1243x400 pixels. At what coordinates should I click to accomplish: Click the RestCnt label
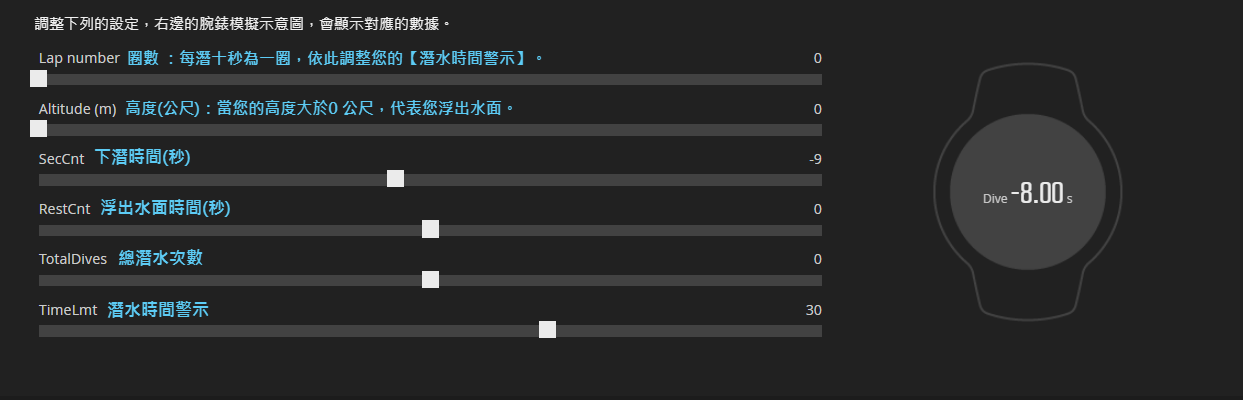65,209
